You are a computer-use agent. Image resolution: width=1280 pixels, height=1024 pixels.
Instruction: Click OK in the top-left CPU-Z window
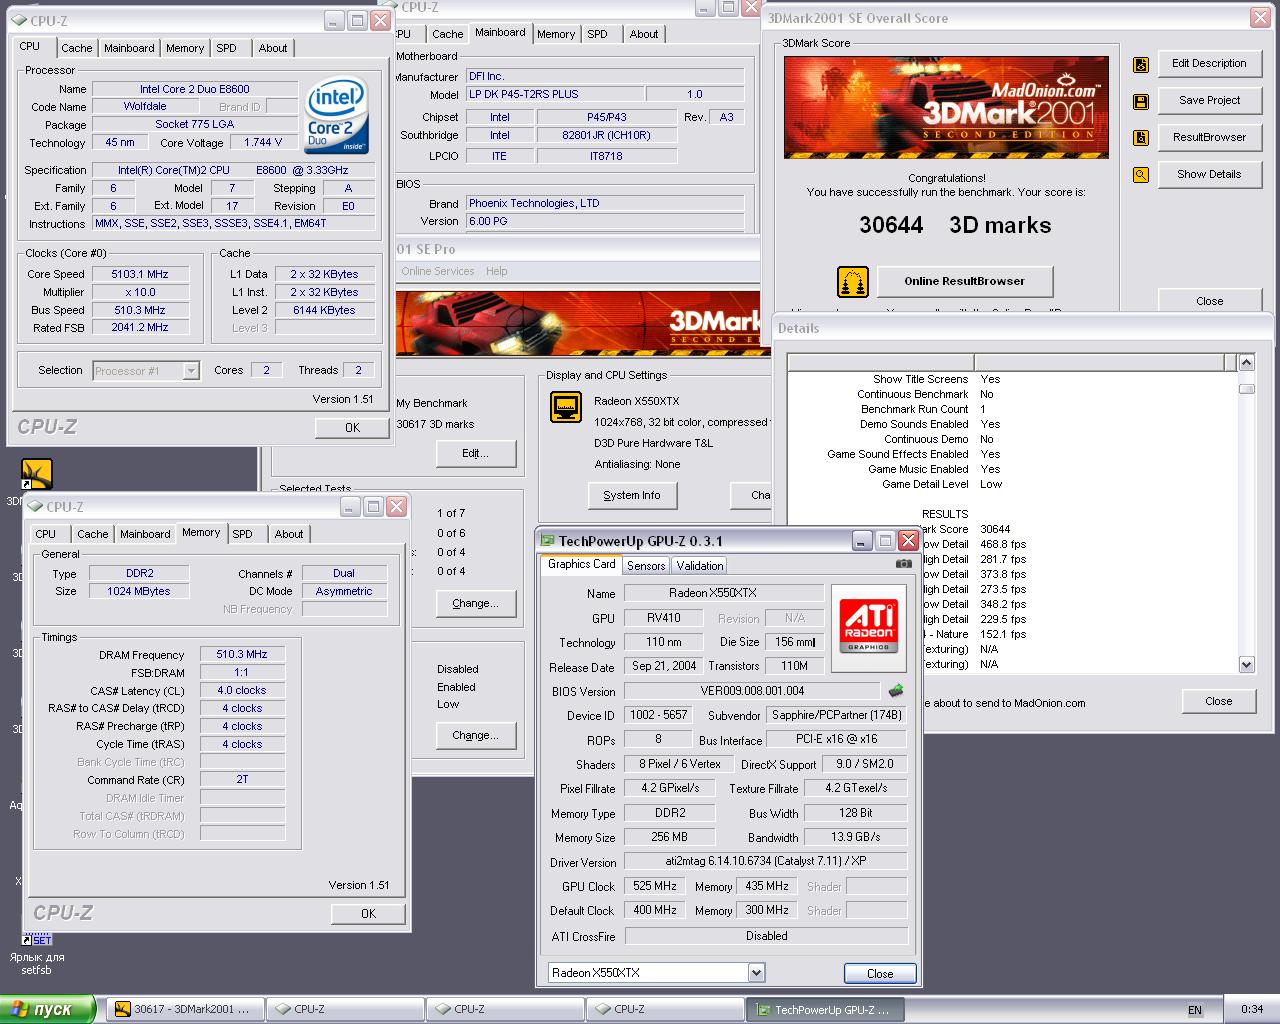tap(352, 427)
